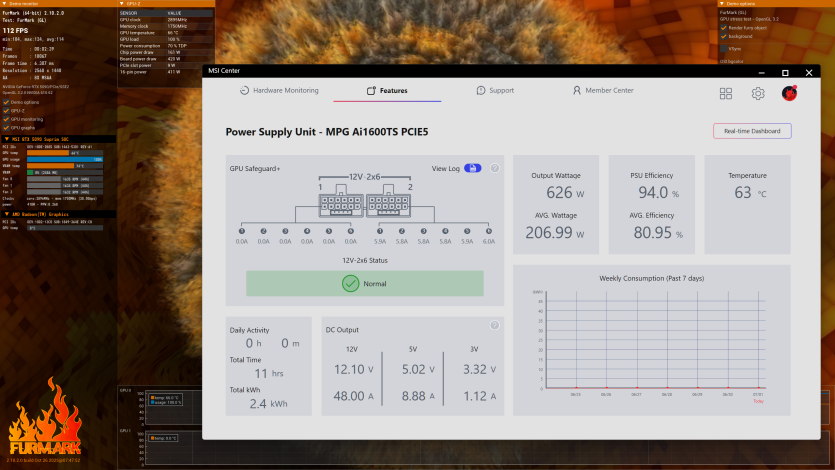The height and width of the screenshot is (470, 835).
Task: Maximize the MSI Center window
Action: pyautogui.click(x=785, y=72)
